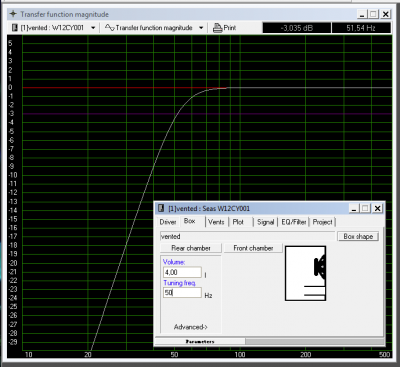Click the crosshair icon in Transfer function title bar
The height and width of the screenshot is (367, 400).
13,14
